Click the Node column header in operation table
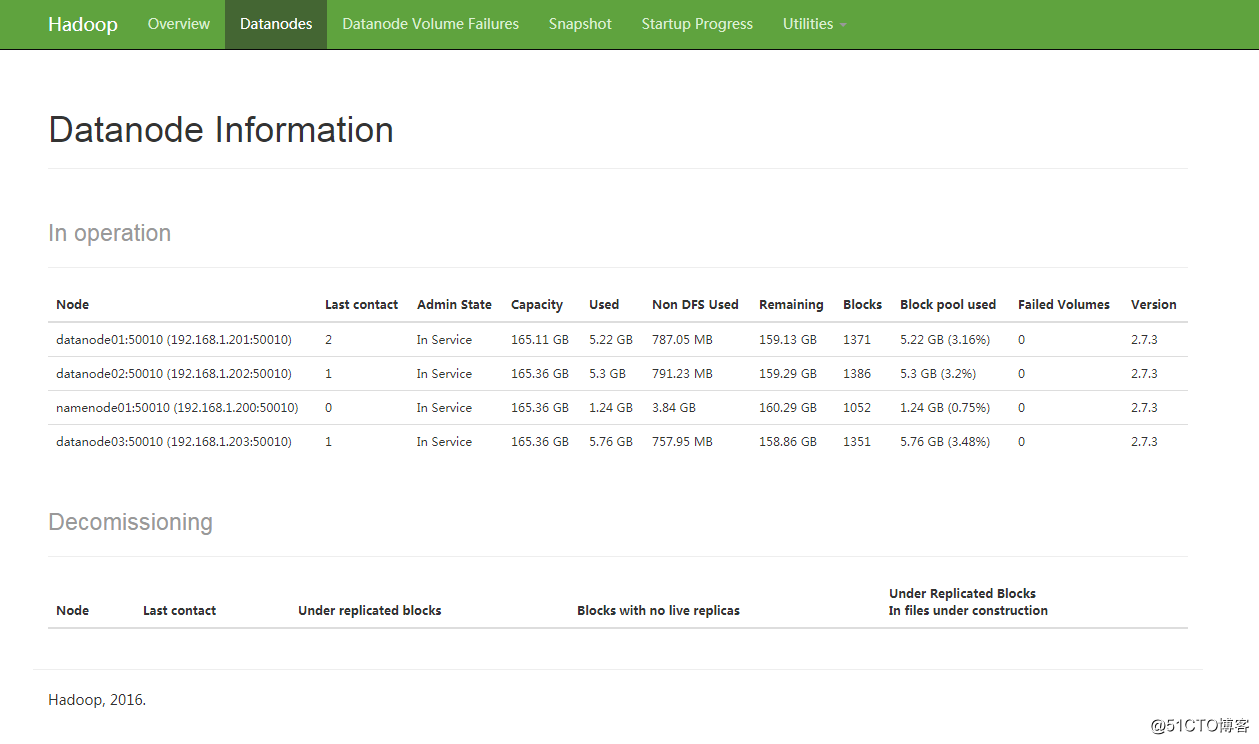This screenshot has width=1259, height=744. pyautogui.click(x=73, y=305)
